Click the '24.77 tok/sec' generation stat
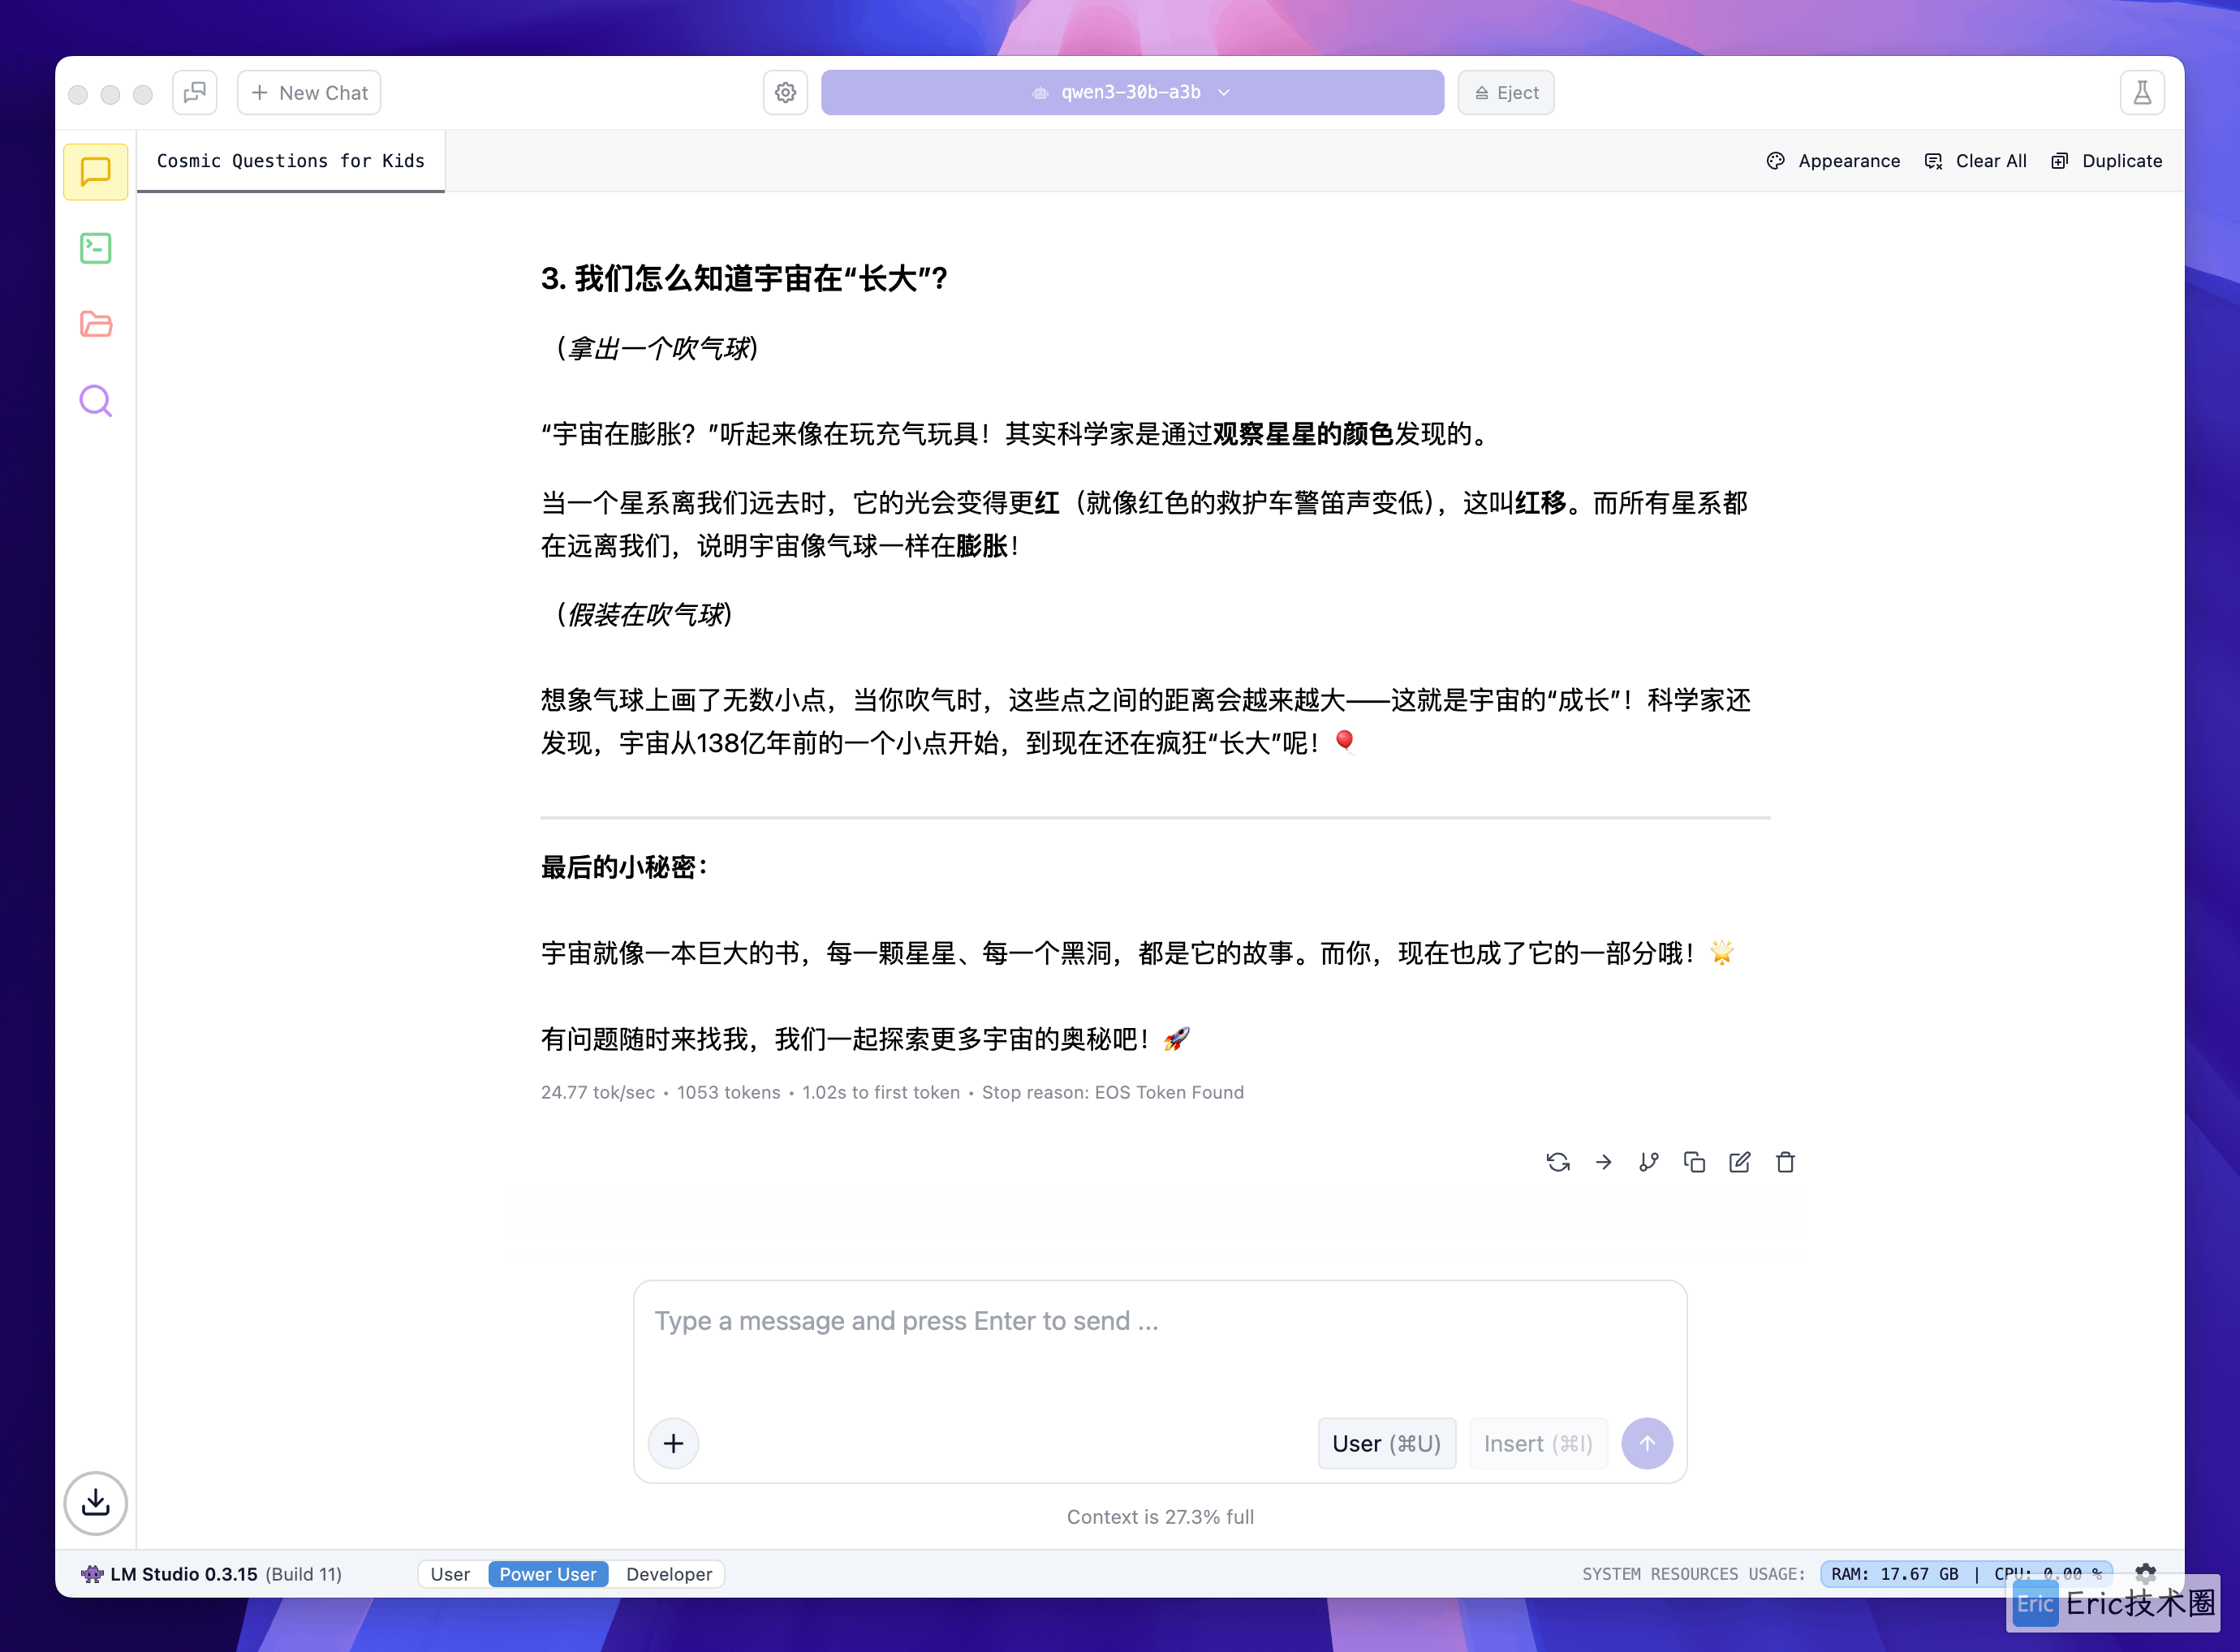The height and width of the screenshot is (1652, 2240). tap(598, 1092)
